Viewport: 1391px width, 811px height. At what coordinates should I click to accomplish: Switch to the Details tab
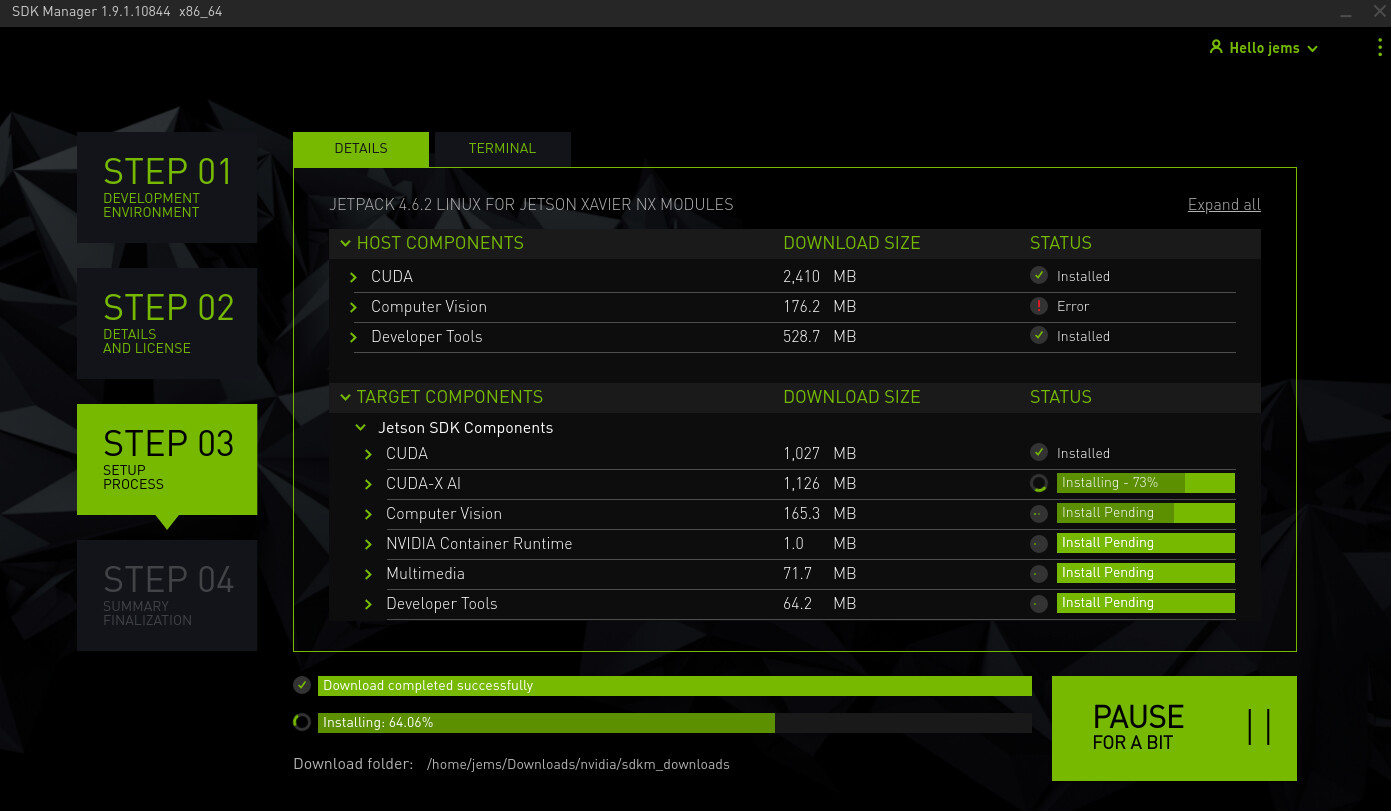pos(361,149)
